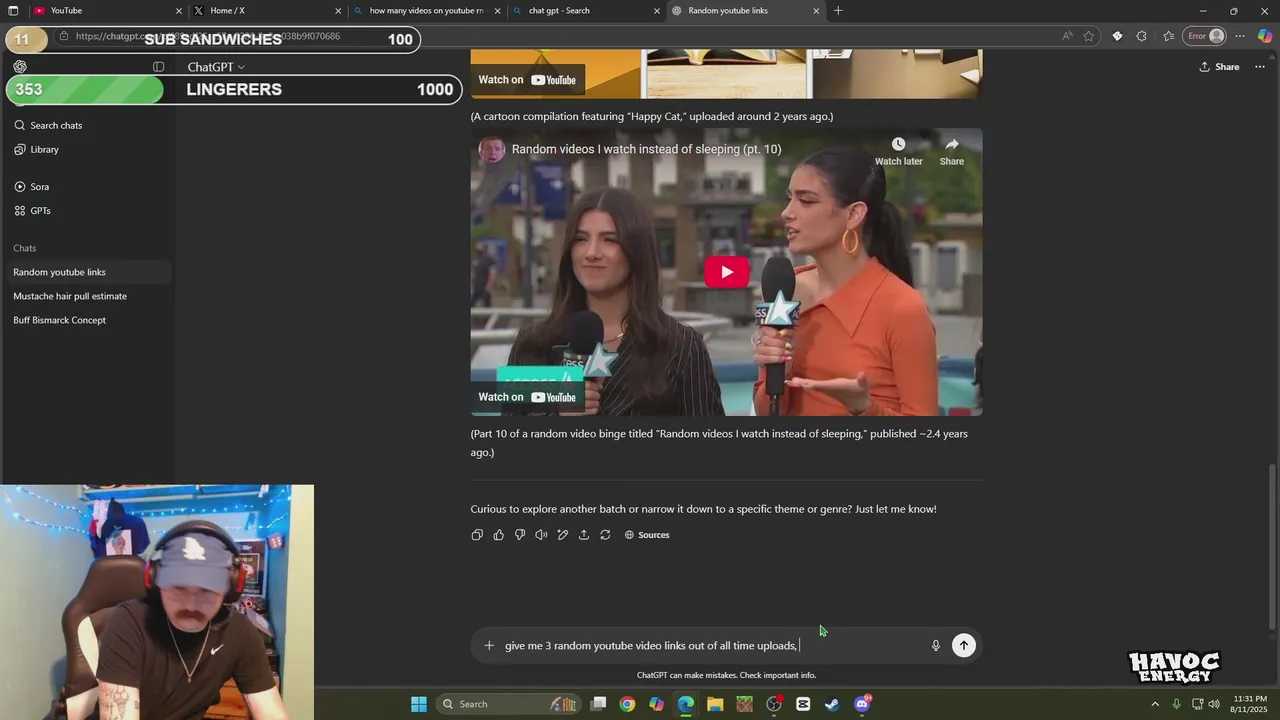The height and width of the screenshot is (720, 1280).
Task: Open the Copilot icon in Edge toolbar
Action: click(x=1265, y=36)
